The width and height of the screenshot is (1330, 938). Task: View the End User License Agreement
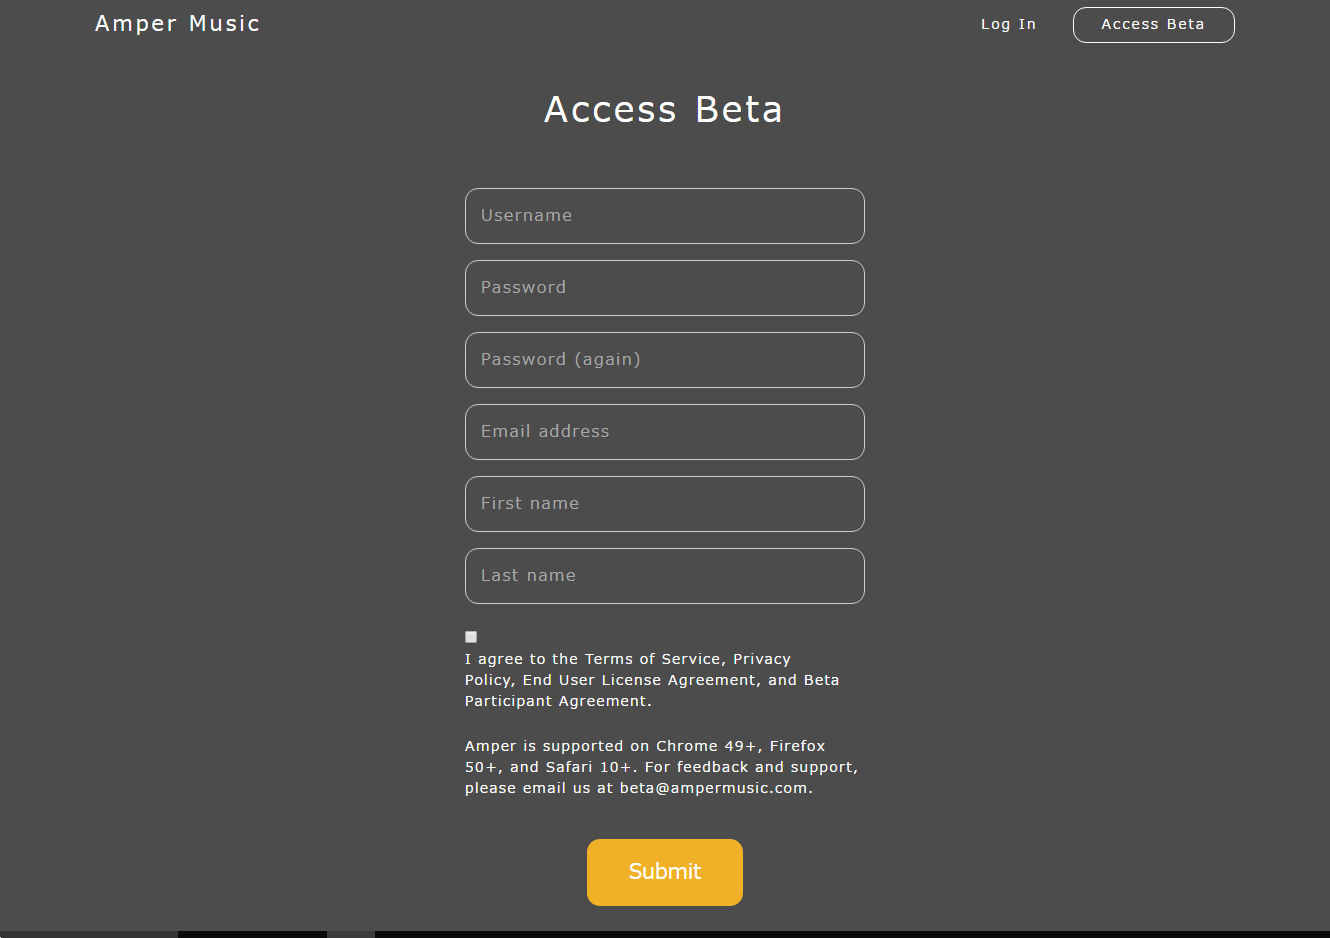640,680
